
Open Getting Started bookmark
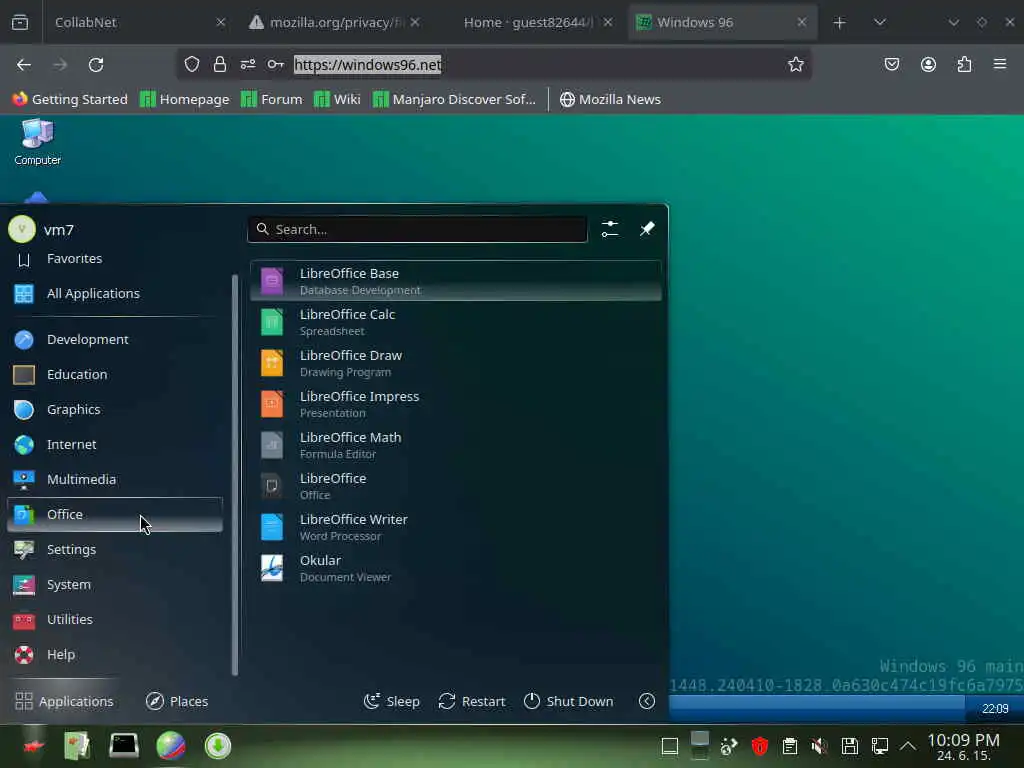click(x=70, y=99)
